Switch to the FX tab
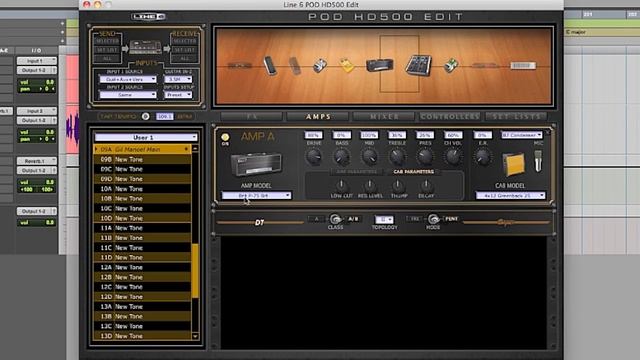This screenshot has height=360, width=640. (x=251, y=117)
